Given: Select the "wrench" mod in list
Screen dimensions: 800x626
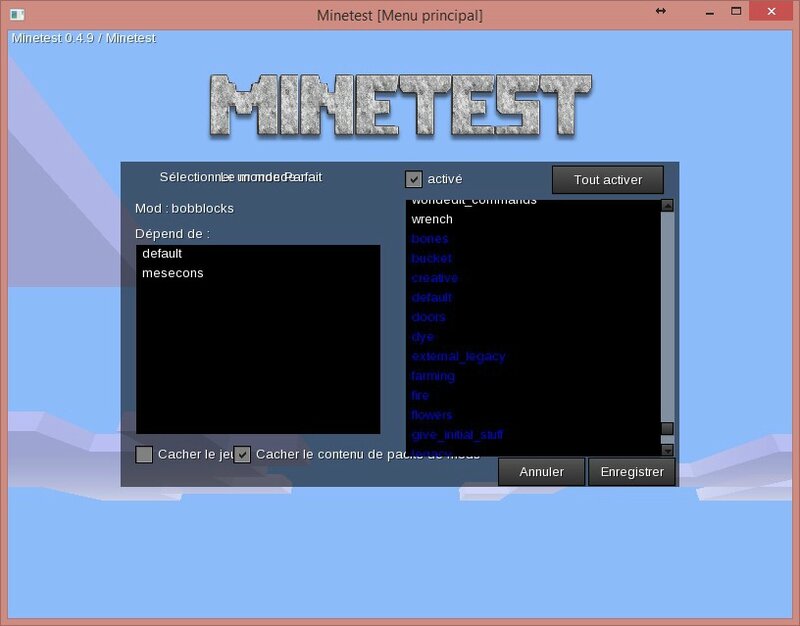Looking at the screenshot, I should click(432, 219).
